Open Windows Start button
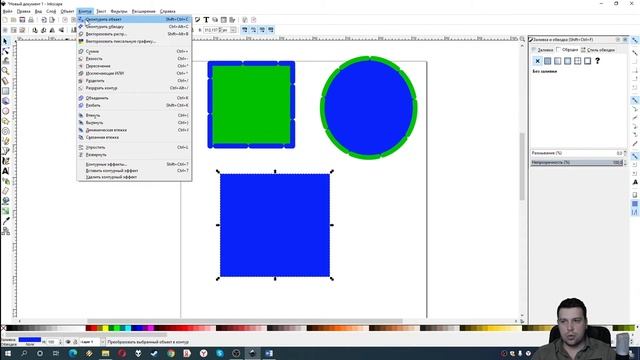Image resolution: width=640 pixels, height=360 pixels. (x=7, y=353)
